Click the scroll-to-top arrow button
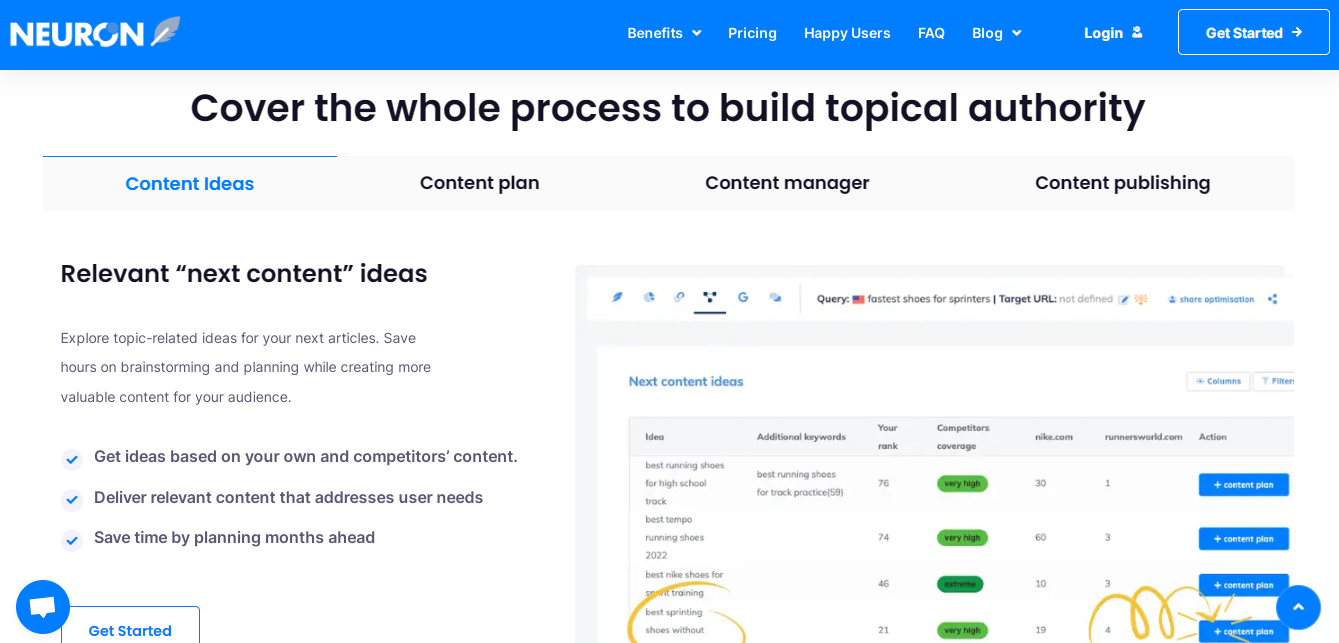1339x643 pixels. point(1298,607)
